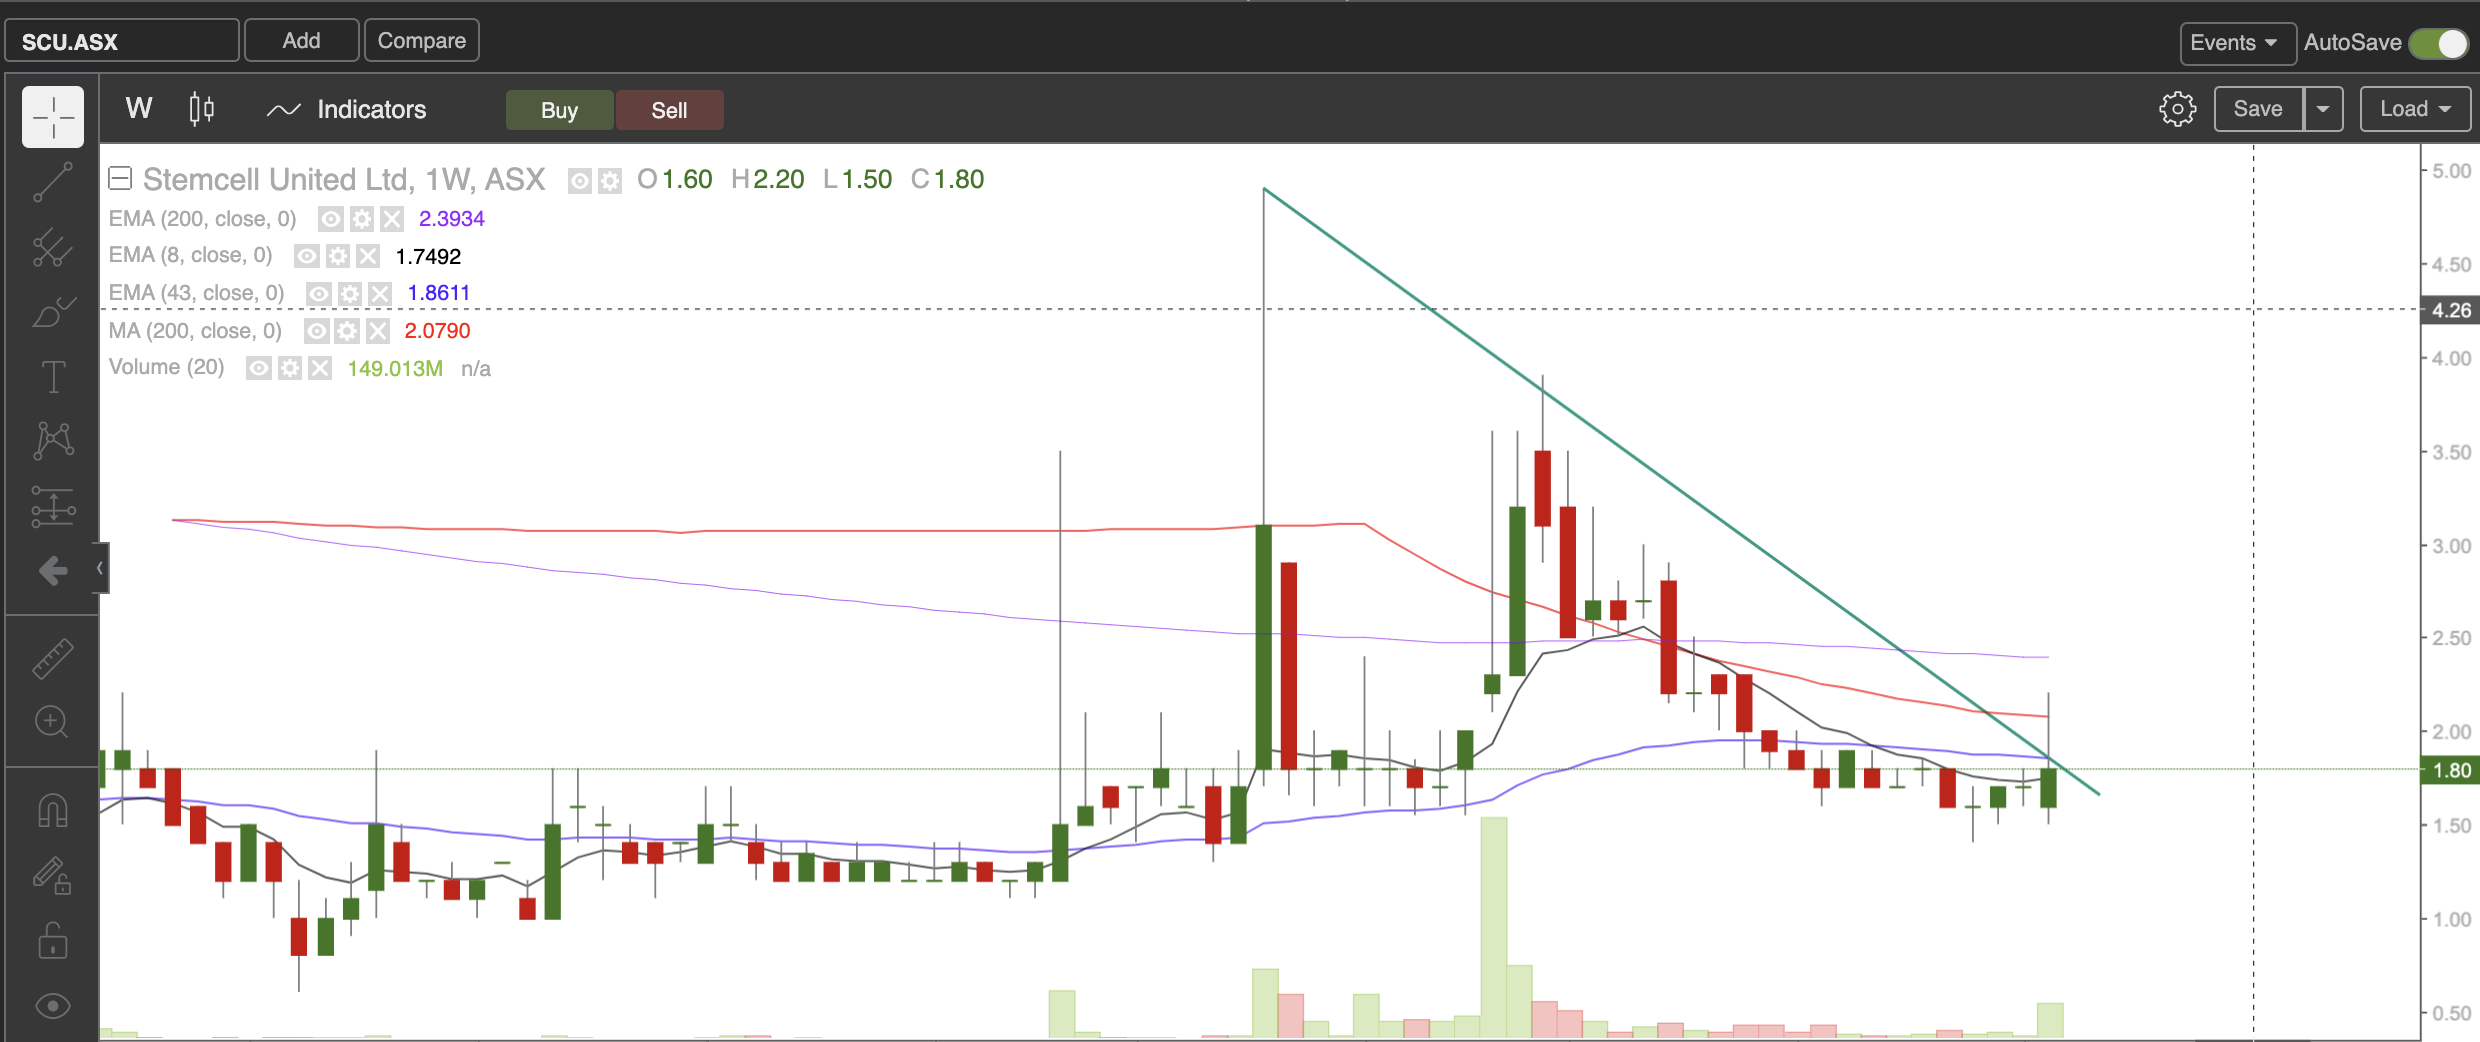The height and width of the screenshot is (1042, 2480).
Task: Click the 4.26 crosshair price label
Action: pyautogui.click(x=2450, y=310)
